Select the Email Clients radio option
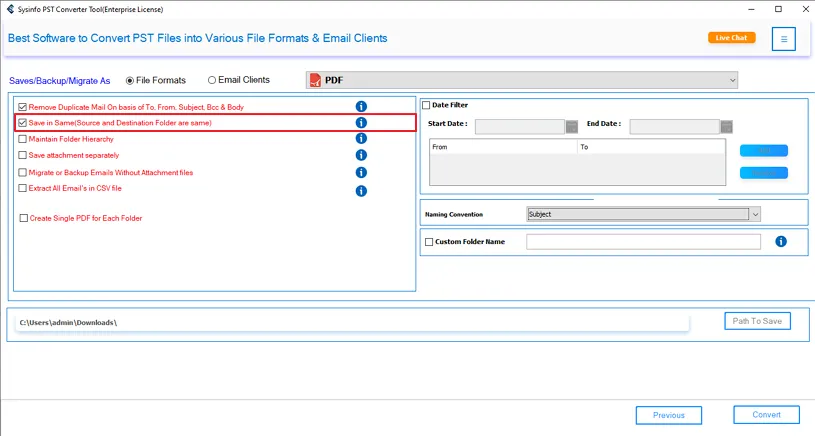This screenshot has width=815, height=436. [x=212, y=80]
